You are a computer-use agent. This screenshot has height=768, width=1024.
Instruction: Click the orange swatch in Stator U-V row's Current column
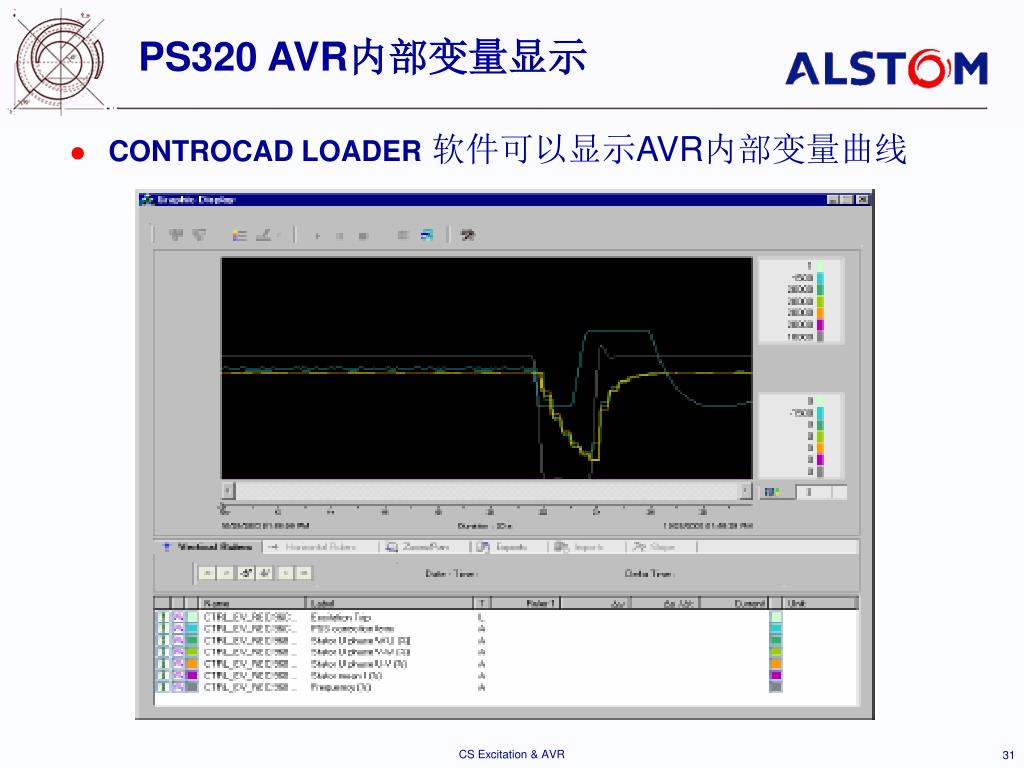click(x=775, y=664)
